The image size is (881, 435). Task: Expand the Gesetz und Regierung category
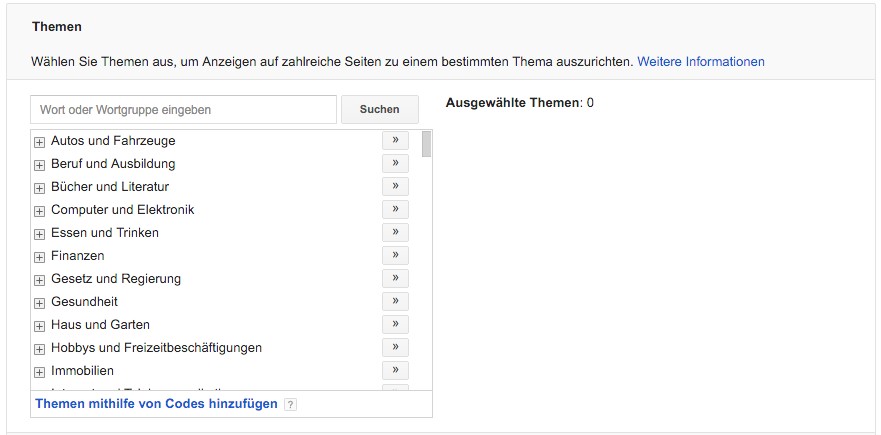39,280
